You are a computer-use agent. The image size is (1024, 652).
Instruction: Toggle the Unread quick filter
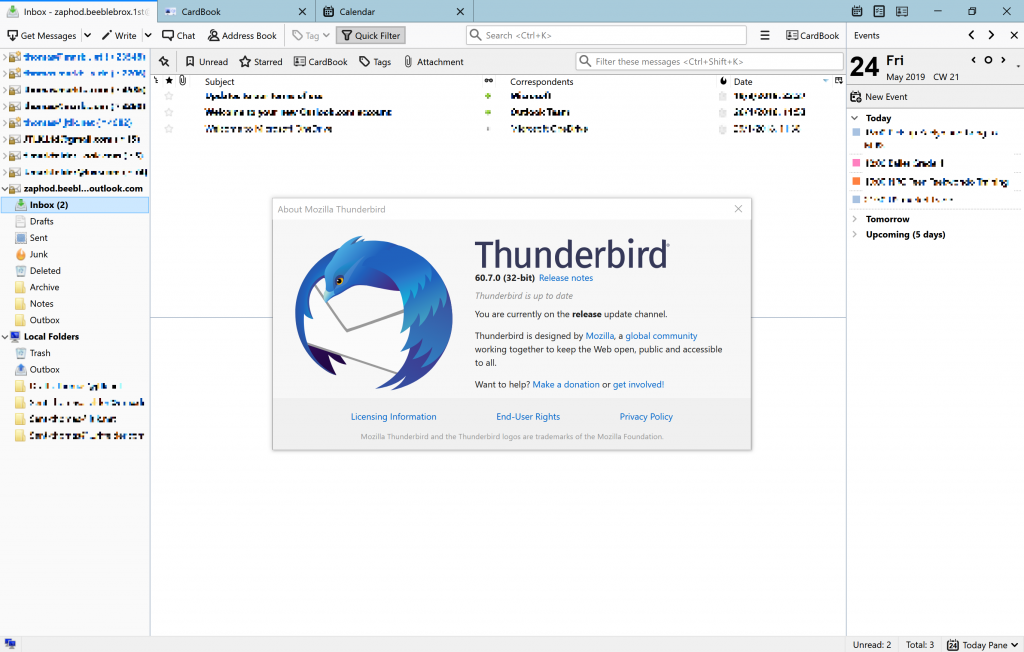pos(206,61)
